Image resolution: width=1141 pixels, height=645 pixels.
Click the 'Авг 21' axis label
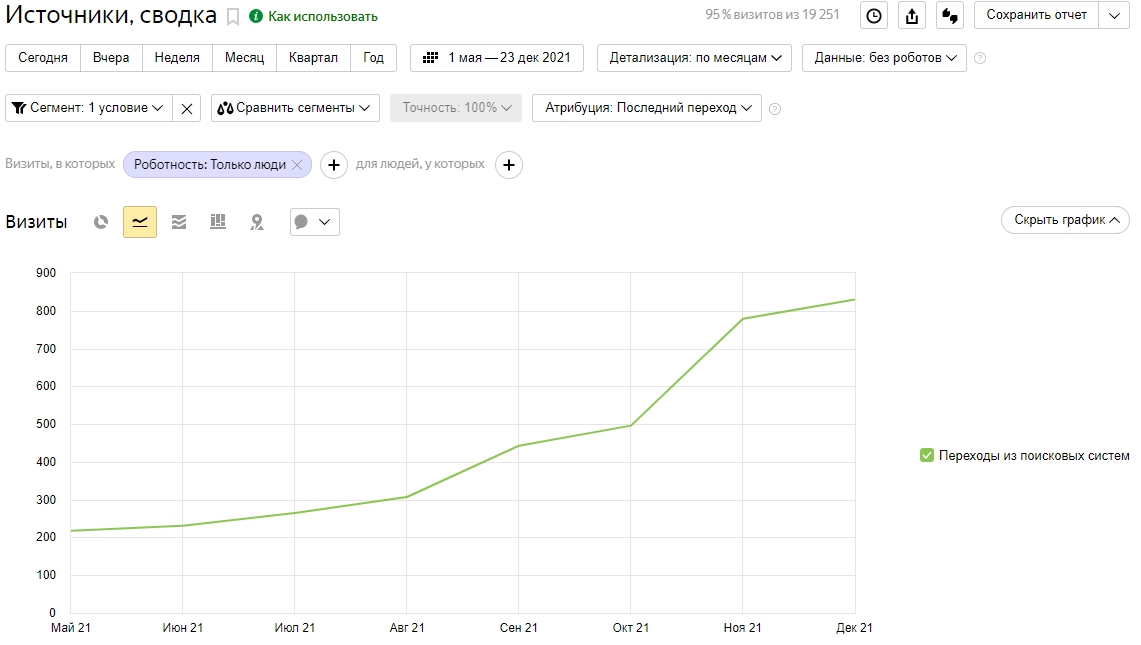click(x=407, y=628)
